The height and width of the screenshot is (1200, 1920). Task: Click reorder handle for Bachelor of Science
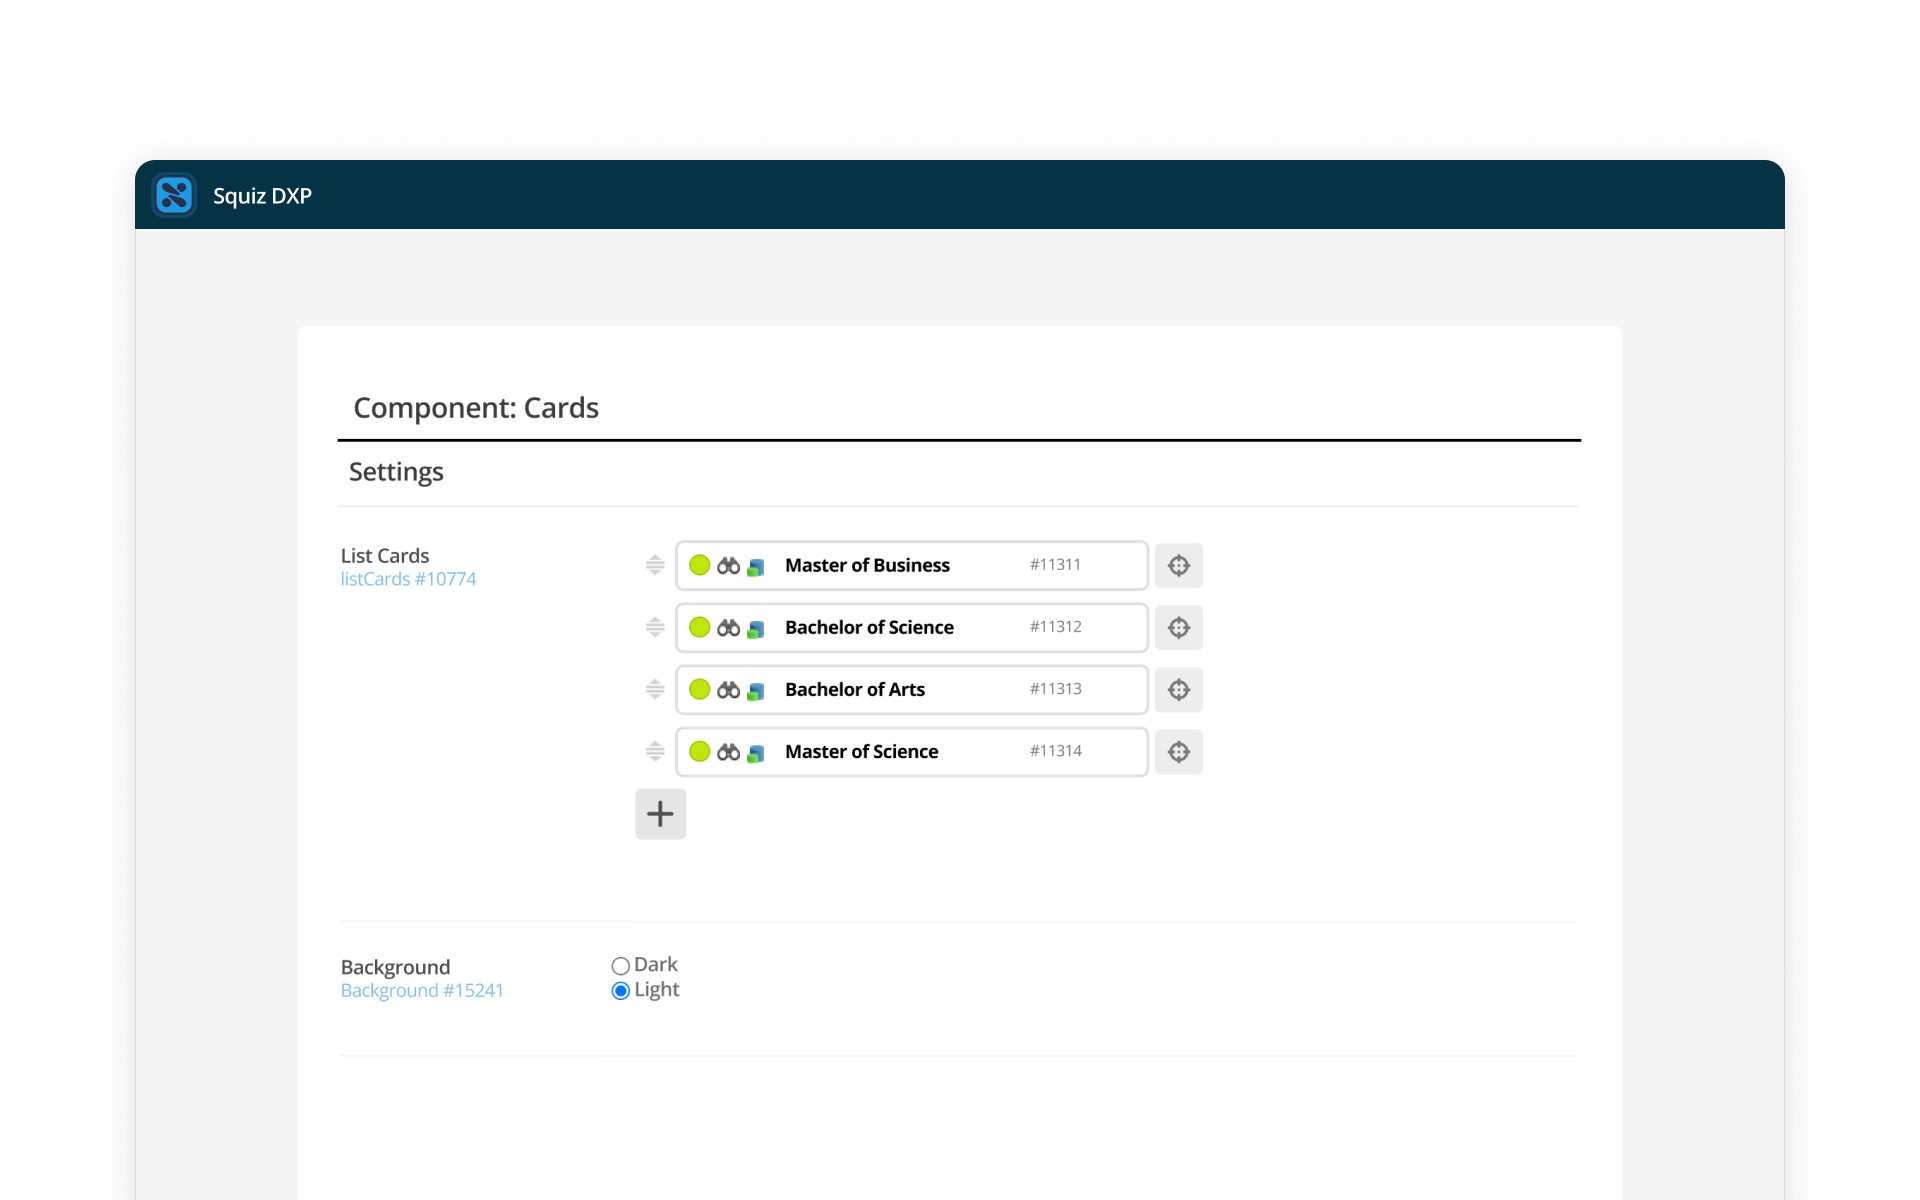[655, 627]
